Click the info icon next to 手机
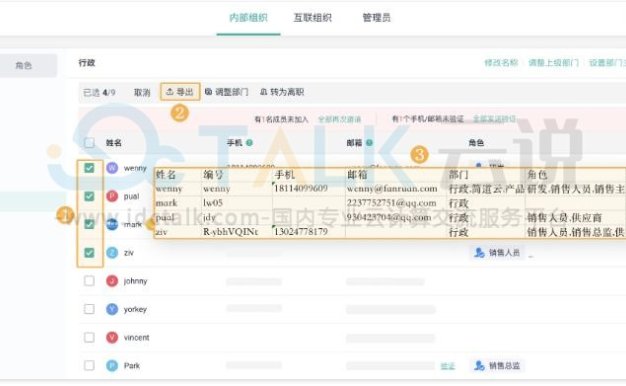626x386 pixels. point(249,143)
